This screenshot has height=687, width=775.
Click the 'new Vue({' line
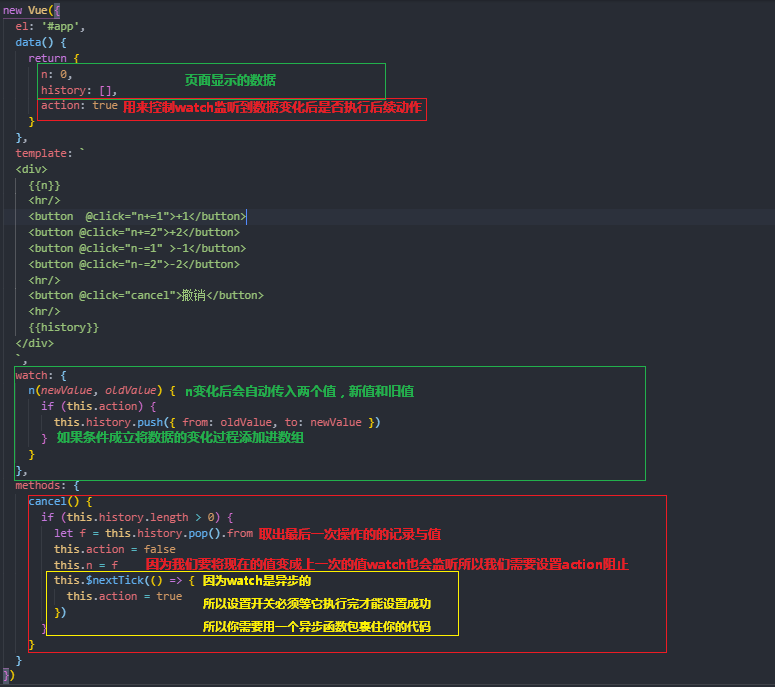[x=32, y=10]
